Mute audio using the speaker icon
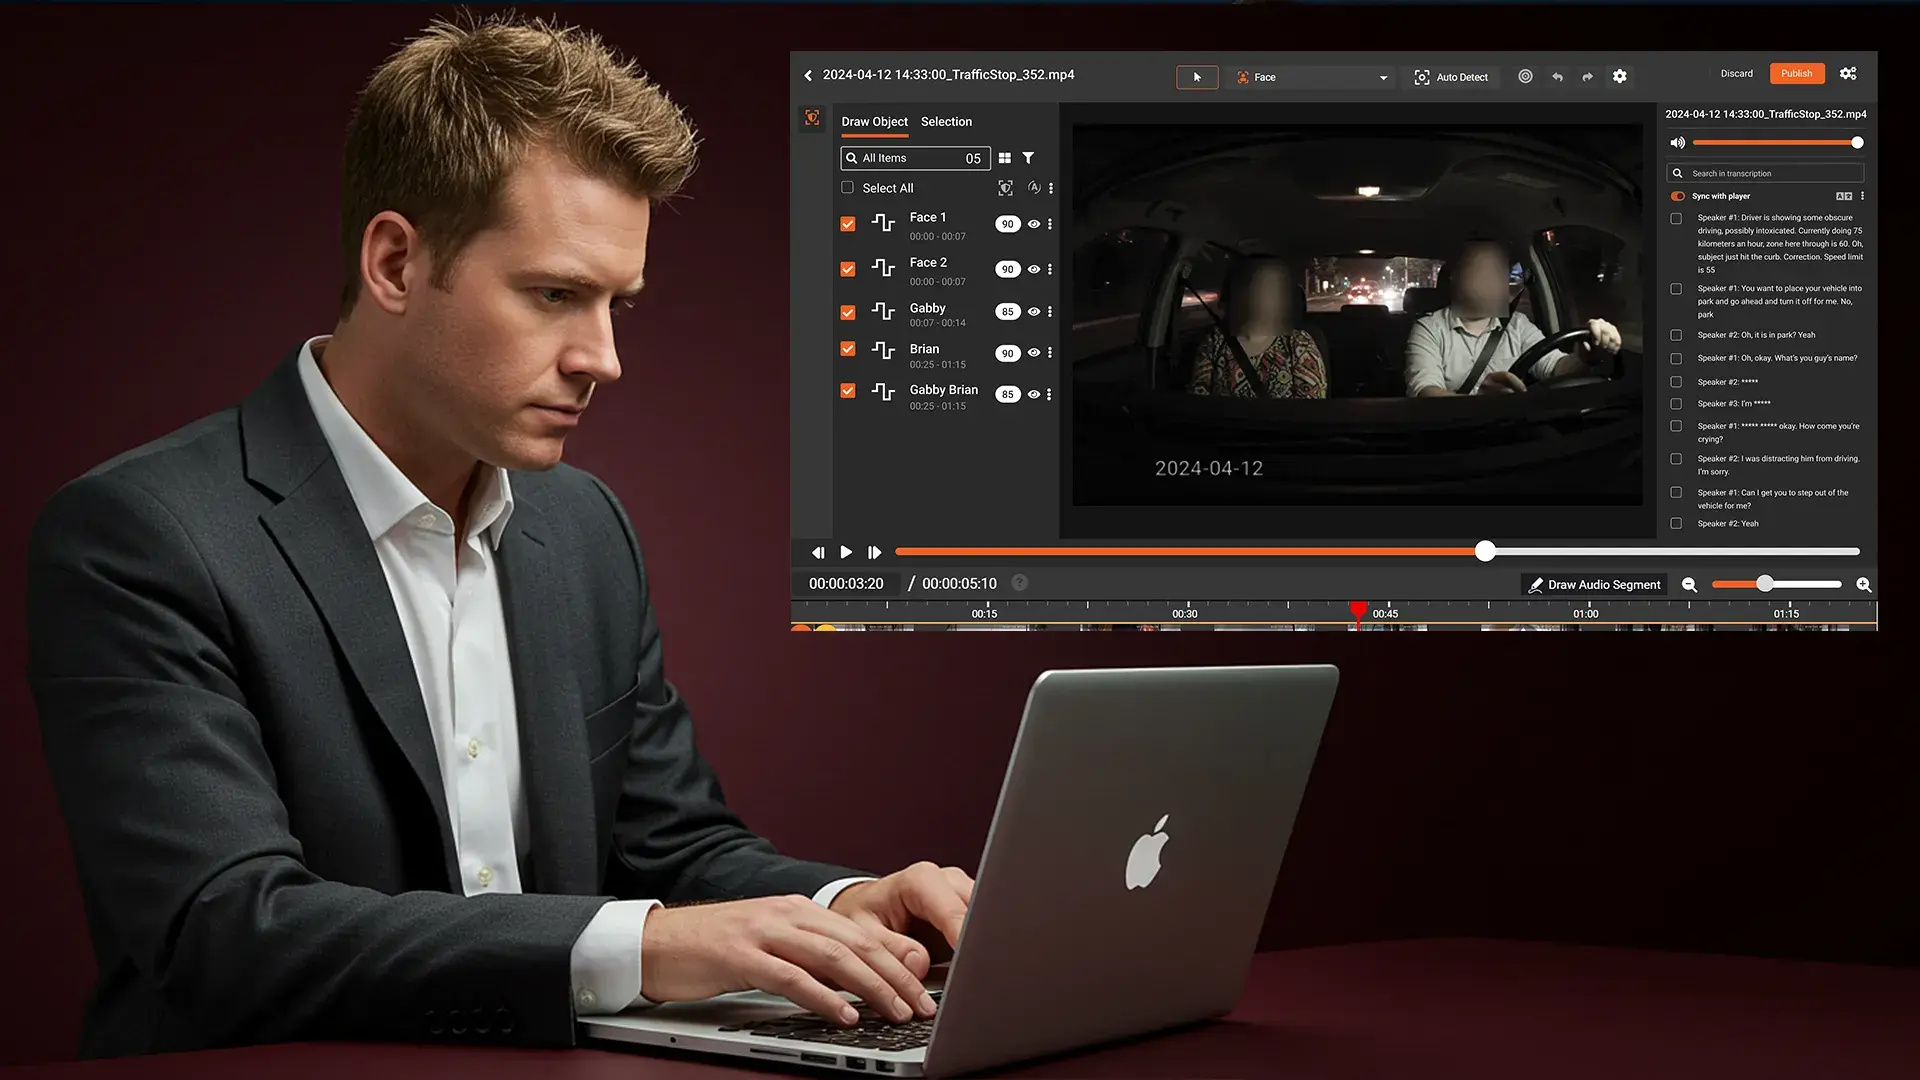 pos(1678,143)
